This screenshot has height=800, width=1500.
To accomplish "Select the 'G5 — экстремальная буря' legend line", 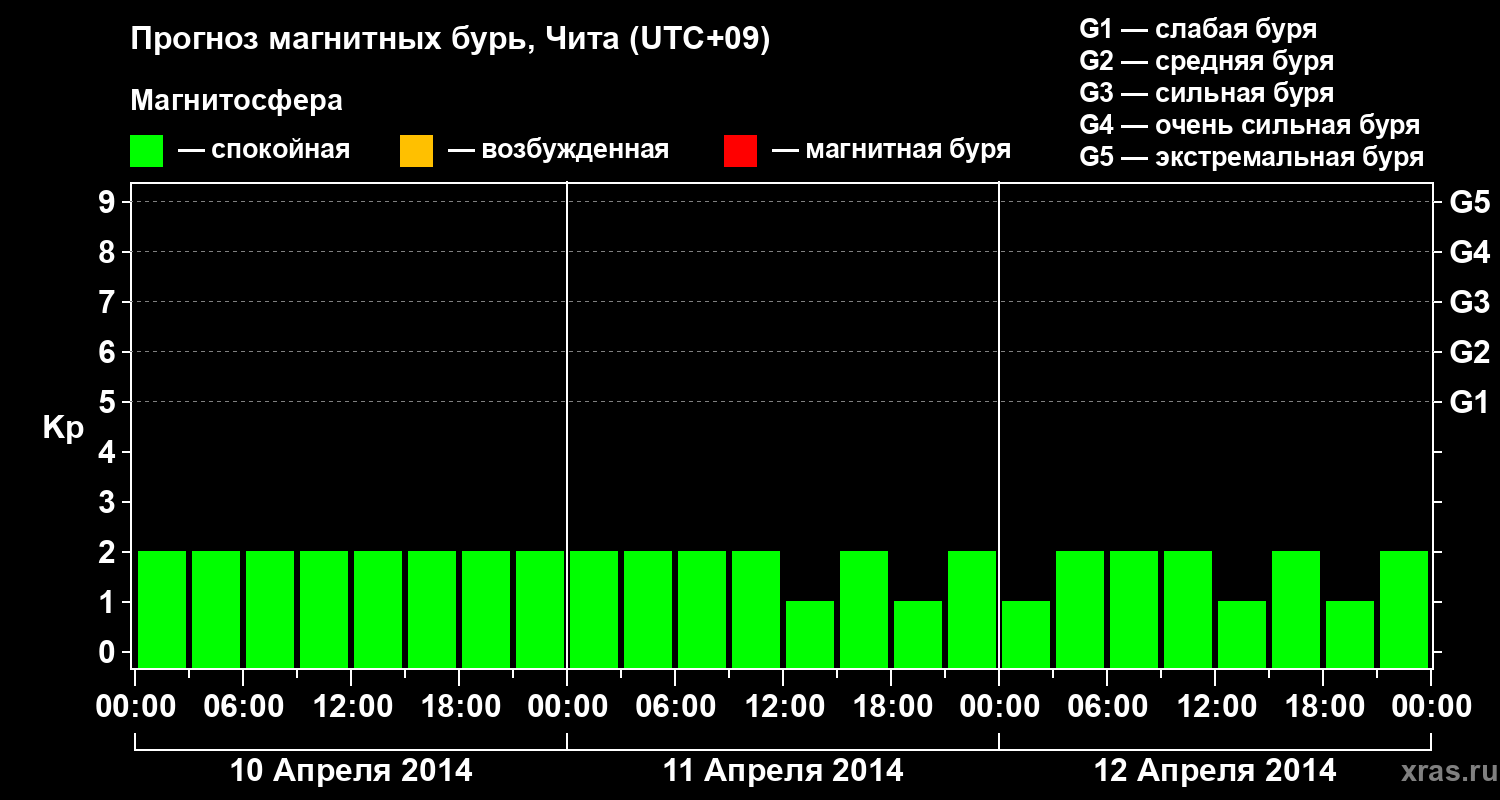I will pyautogui.click(x=1251, y=158).
